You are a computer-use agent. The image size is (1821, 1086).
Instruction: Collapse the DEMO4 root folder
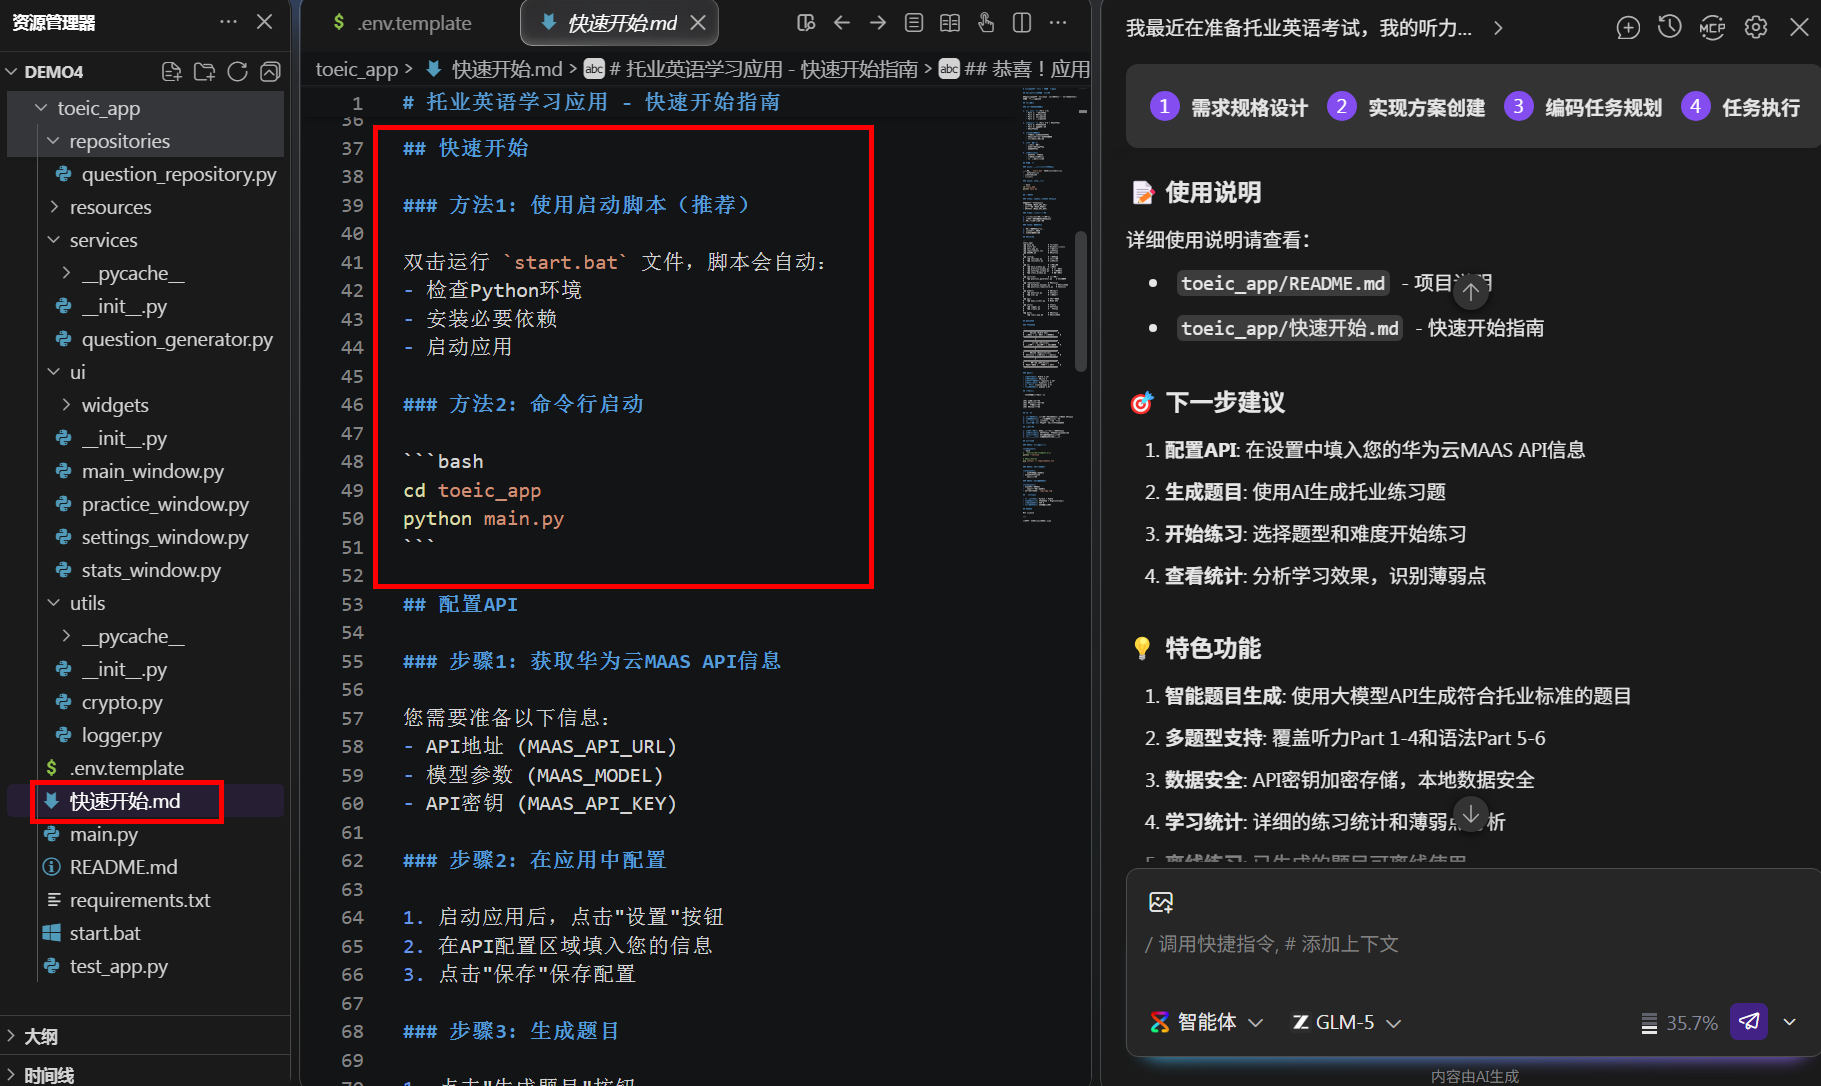click(x=12, y=72)
